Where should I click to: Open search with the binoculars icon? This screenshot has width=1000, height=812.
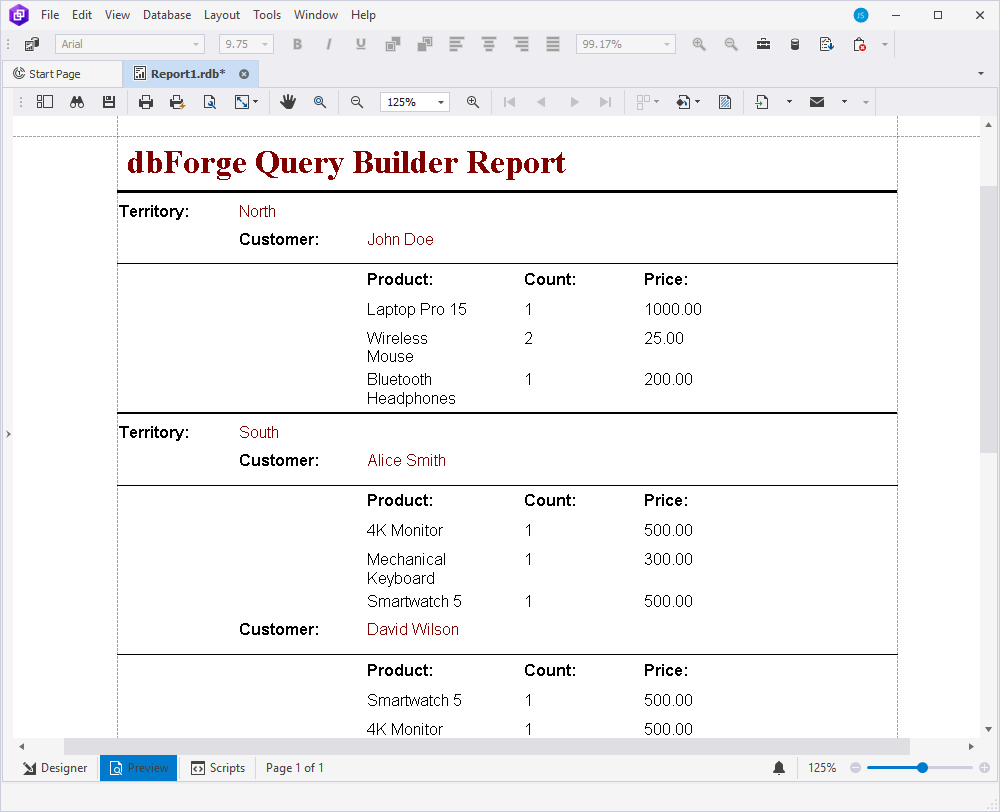[77, 102]
